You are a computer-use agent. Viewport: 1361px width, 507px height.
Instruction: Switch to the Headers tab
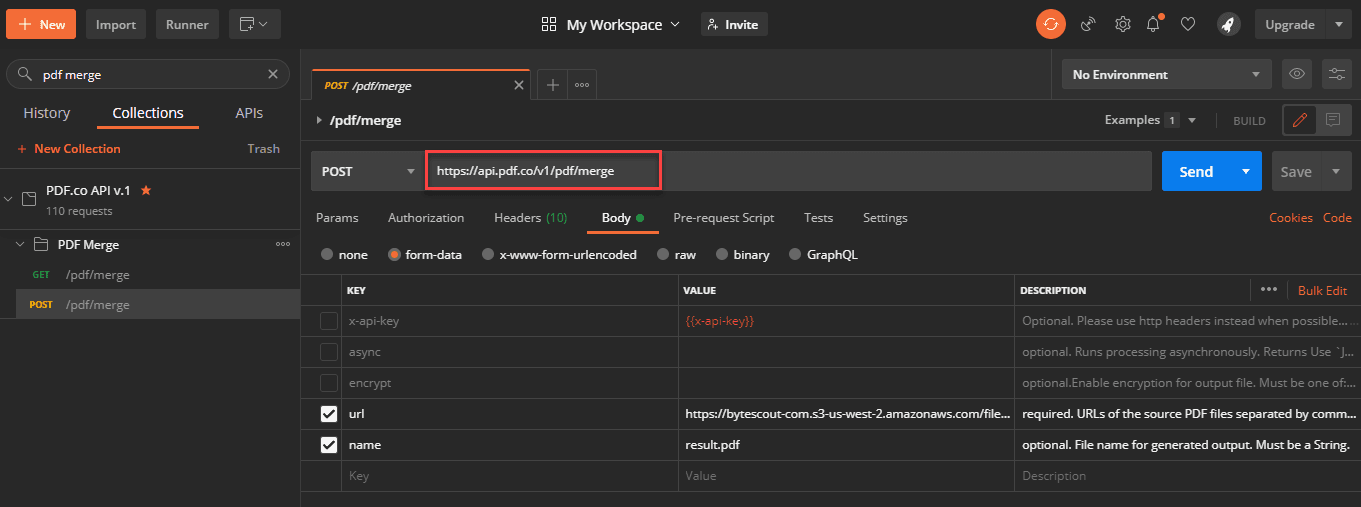point(530,218)
